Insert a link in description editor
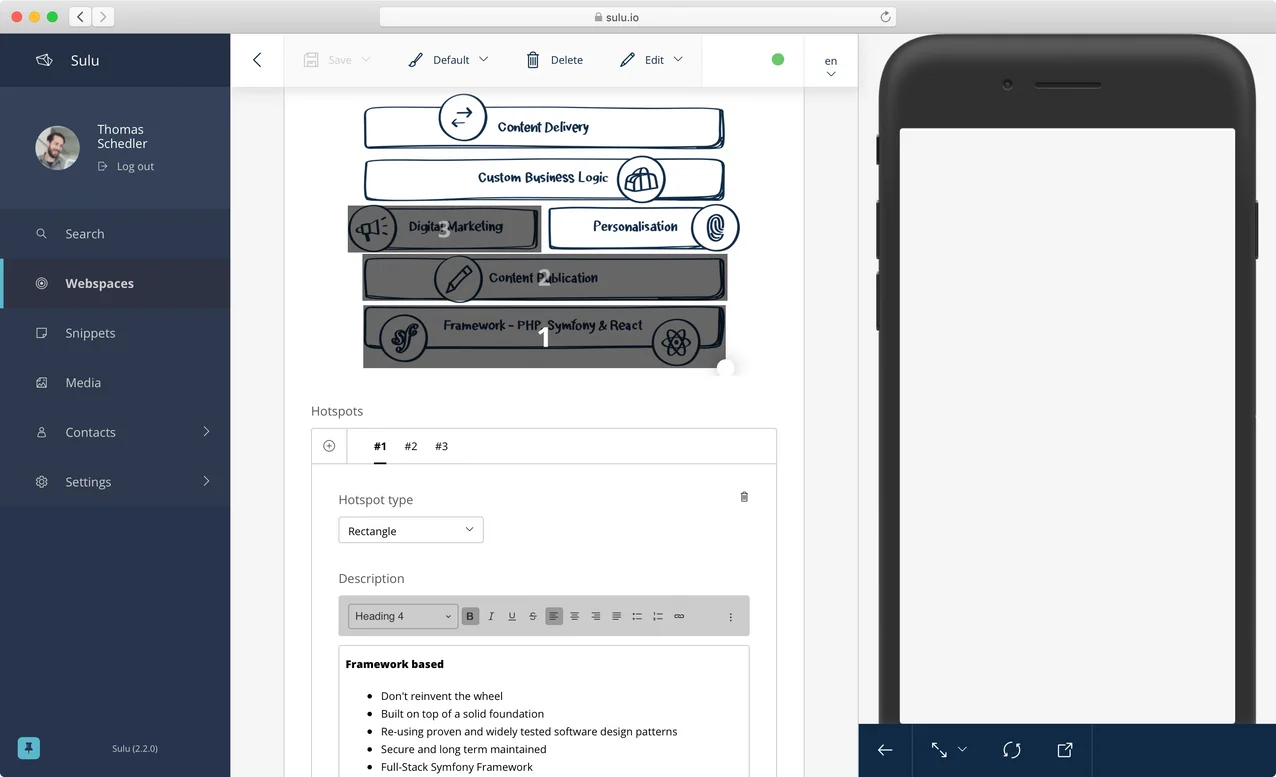Screen dimensions: 1276x777 tap(679, 616)
